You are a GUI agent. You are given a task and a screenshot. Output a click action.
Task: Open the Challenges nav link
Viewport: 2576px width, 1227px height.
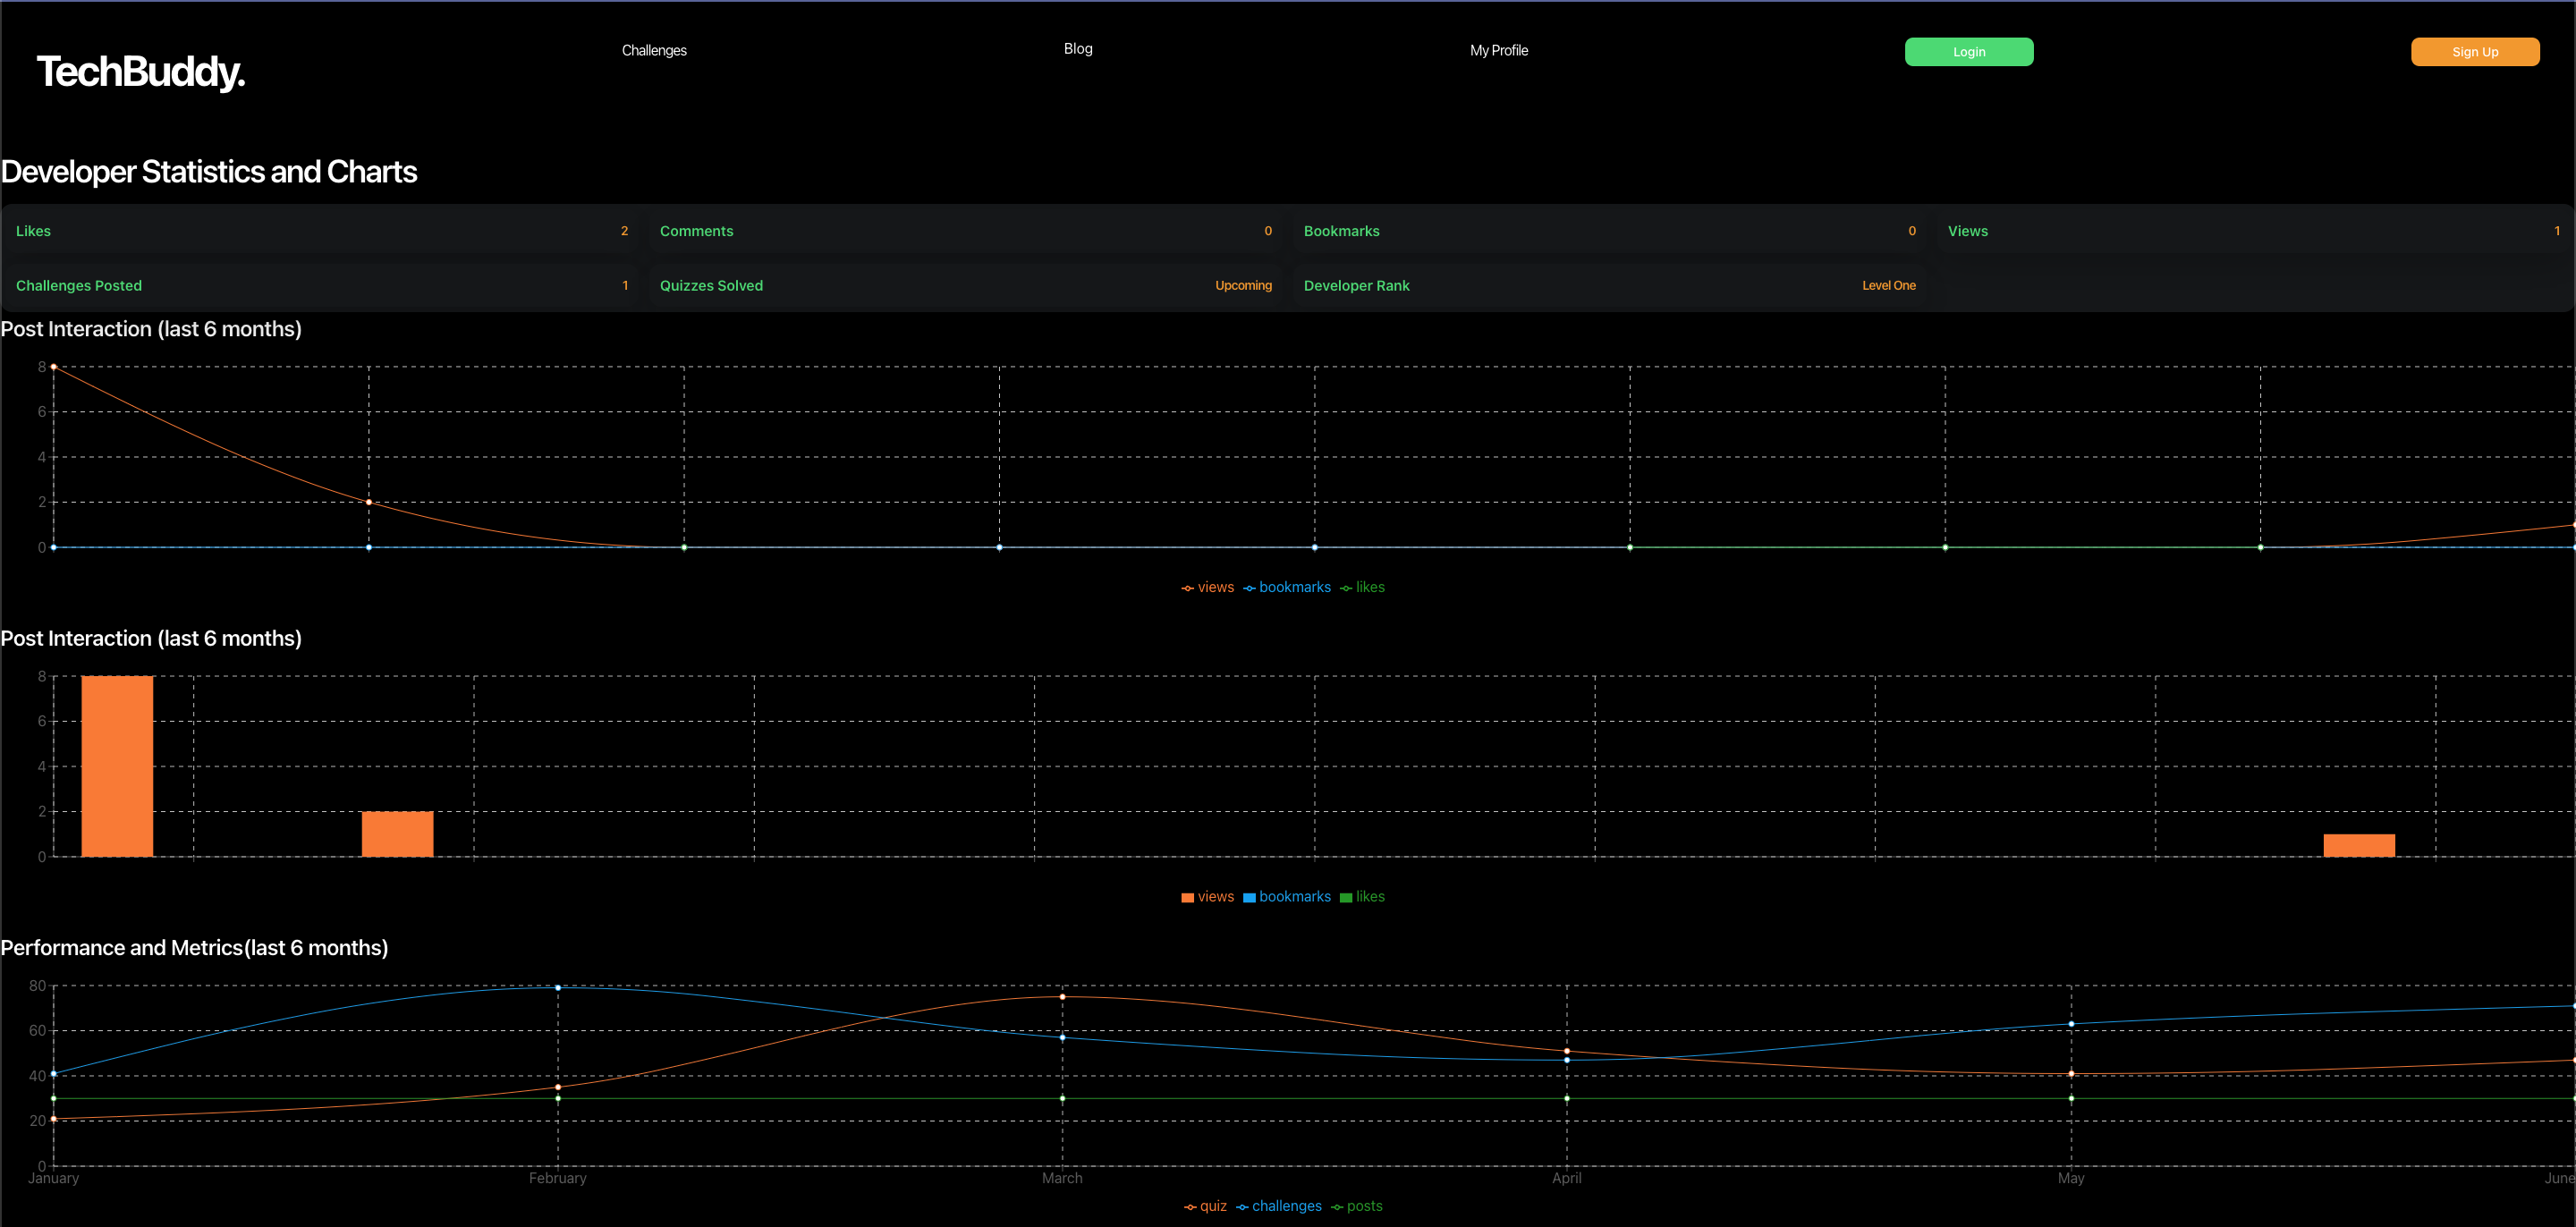tap(654, 50)
